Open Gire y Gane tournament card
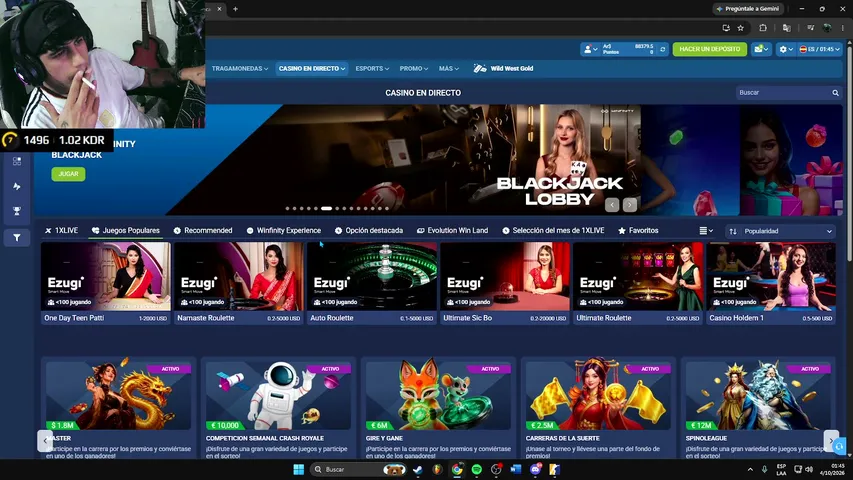 [x=438, y=408]
